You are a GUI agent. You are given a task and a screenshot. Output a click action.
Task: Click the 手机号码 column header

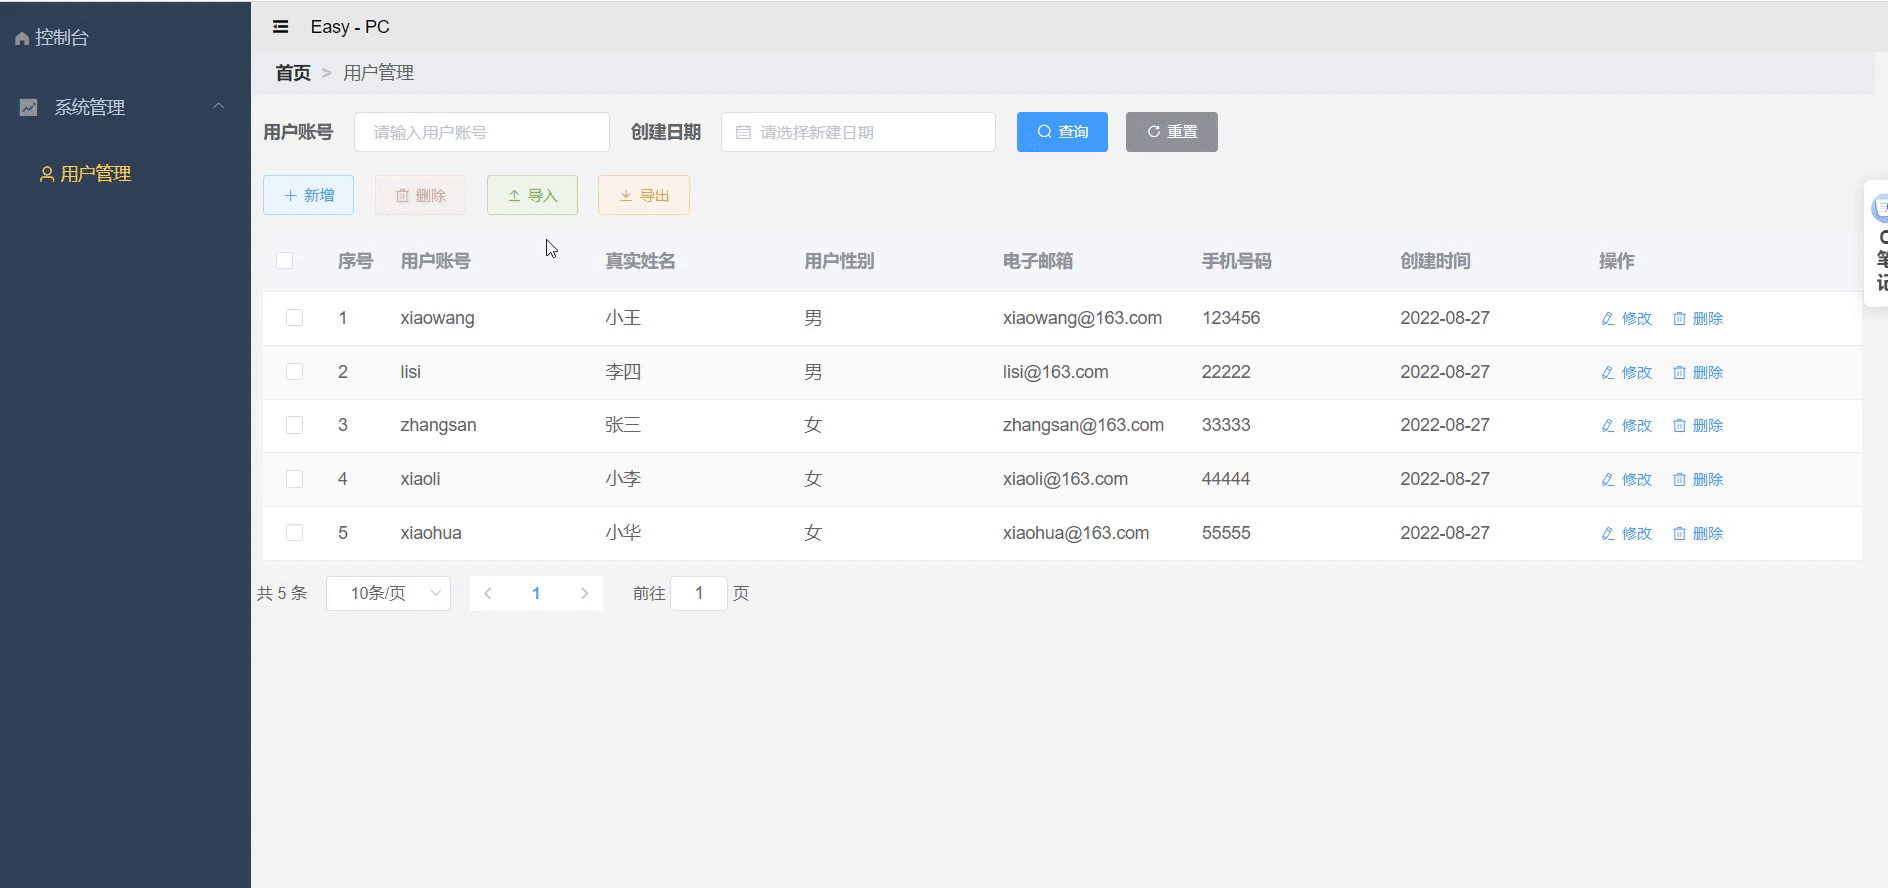(x=1237, y=261)
